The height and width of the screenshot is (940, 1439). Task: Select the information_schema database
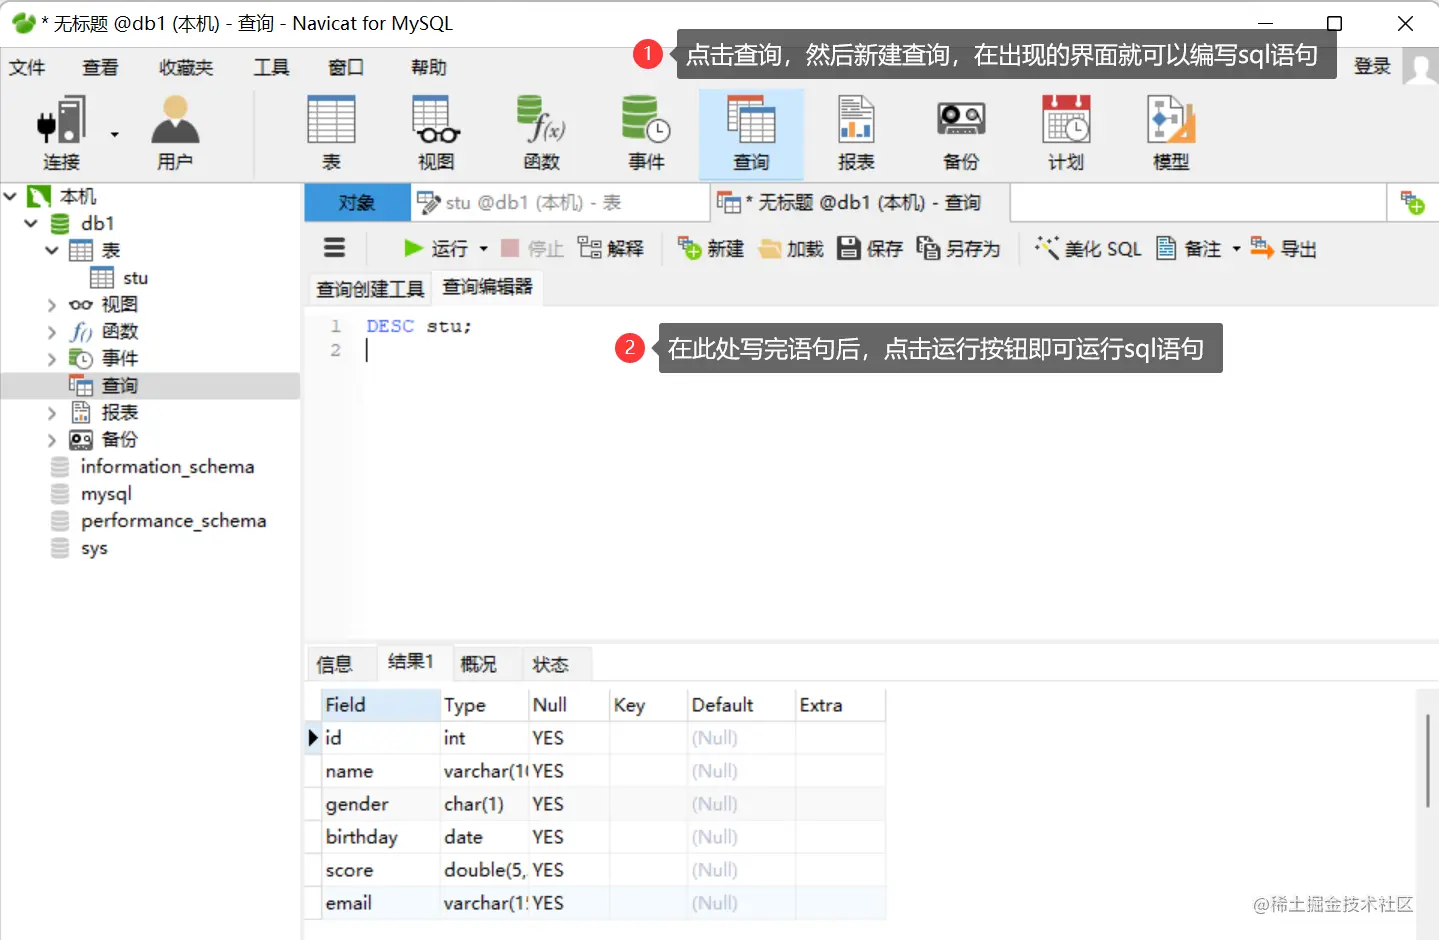tap(167, 466)
